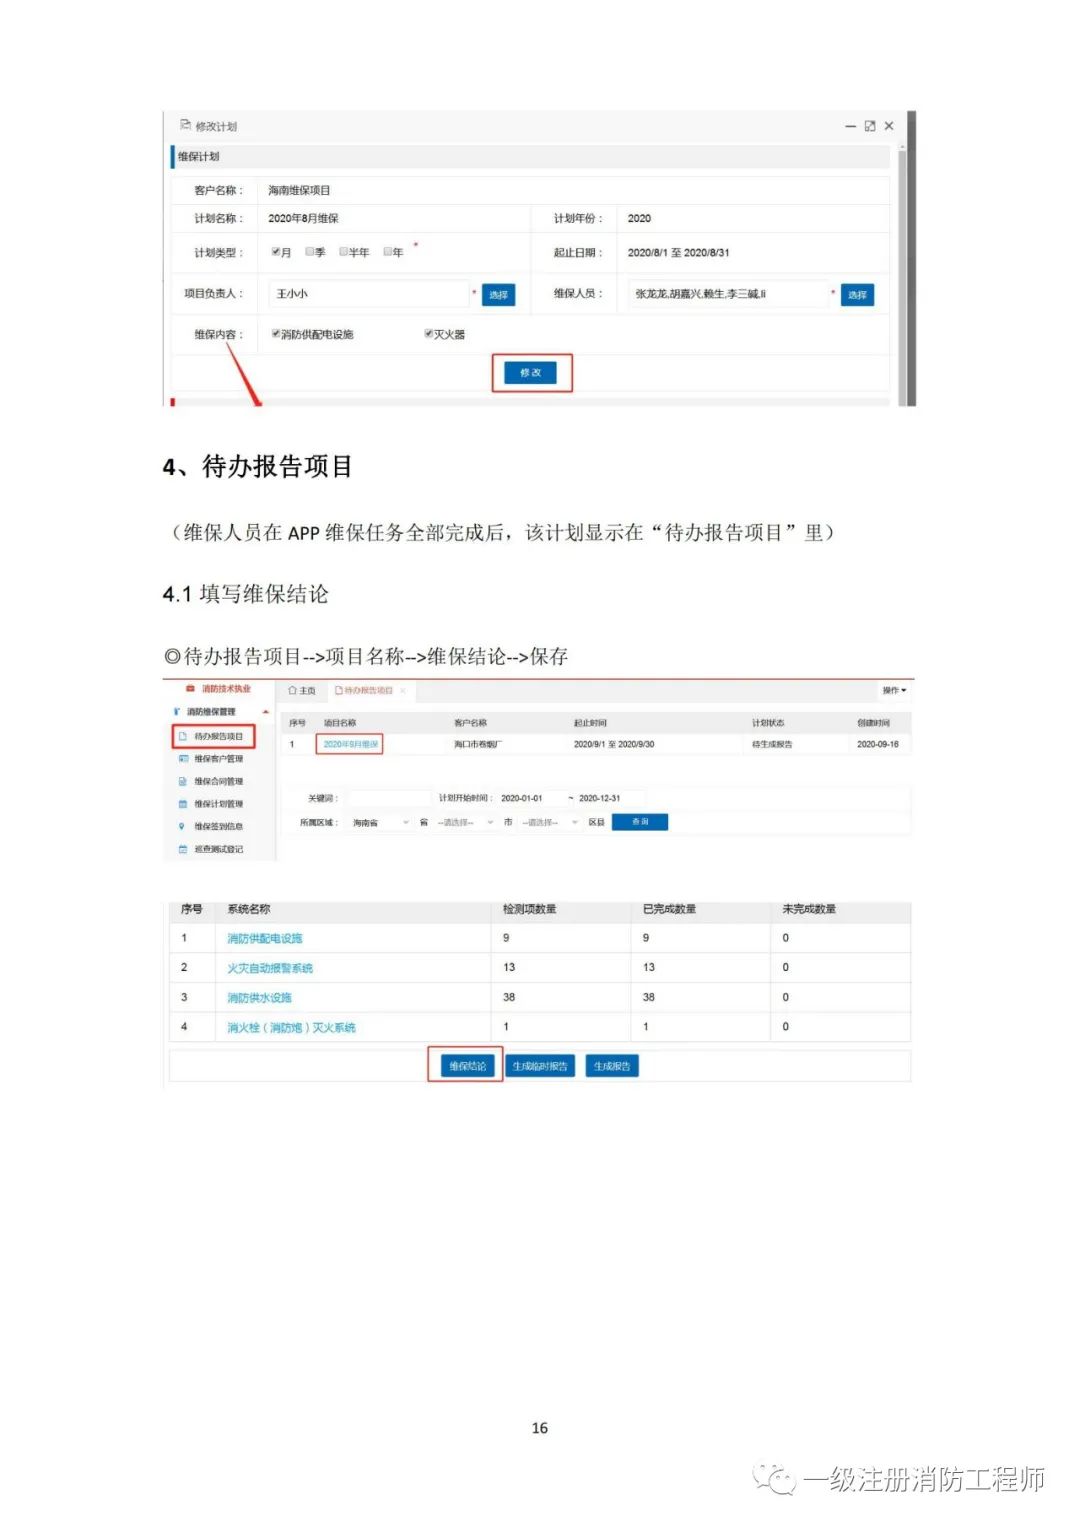Click the start date field 2020-01-01
Image resolution: width=1080 pixels, height=1527 pixels.
(x=530, y=798)
